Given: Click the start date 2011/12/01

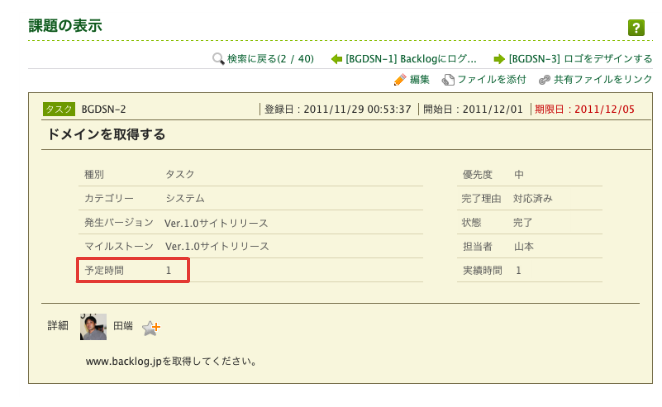Looking at the screenshot, I should pyautogui.click(x=493, y=109).
